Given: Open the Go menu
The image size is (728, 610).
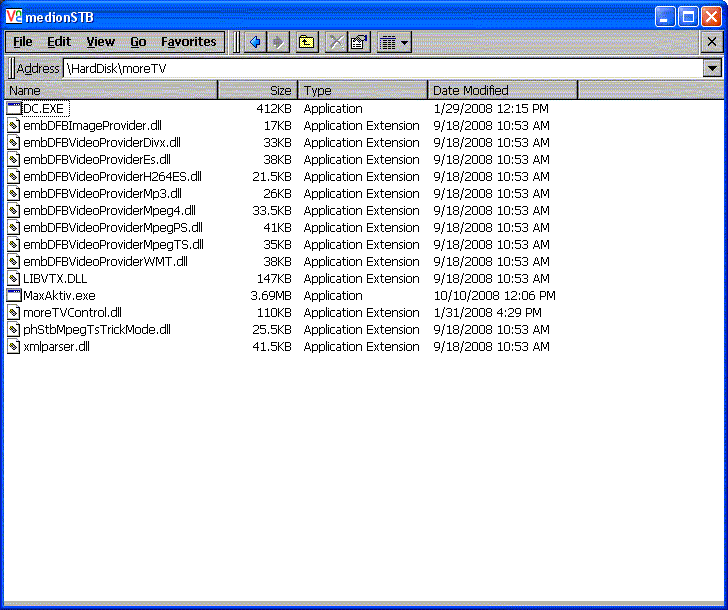Looking at the screenshot, I should [x=138, y=42].
